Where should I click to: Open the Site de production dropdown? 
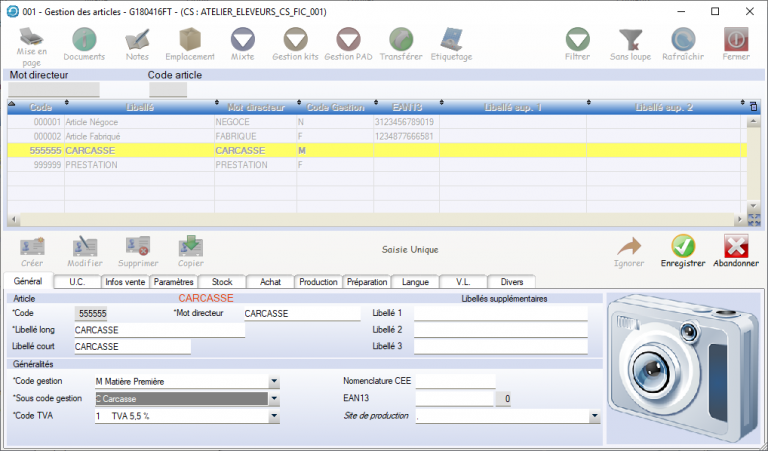(594, 416)
